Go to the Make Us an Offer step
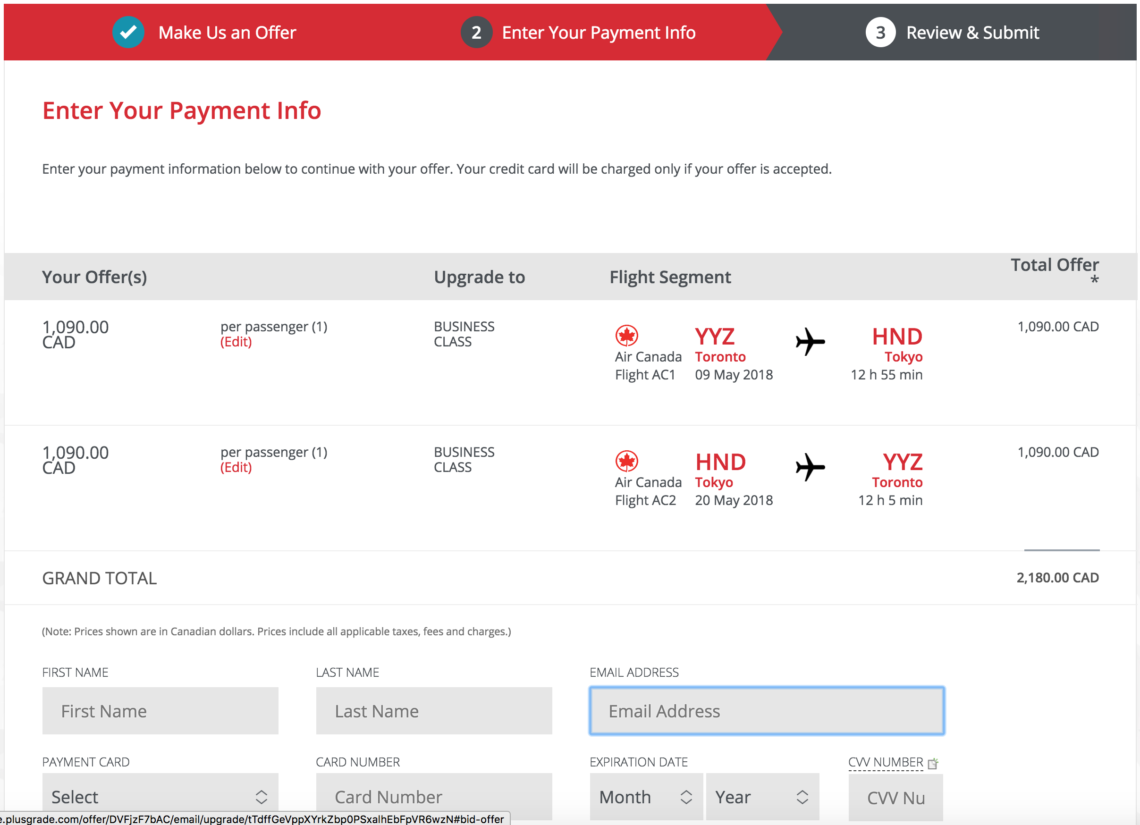1140x825 pixels. coord(227,33)
